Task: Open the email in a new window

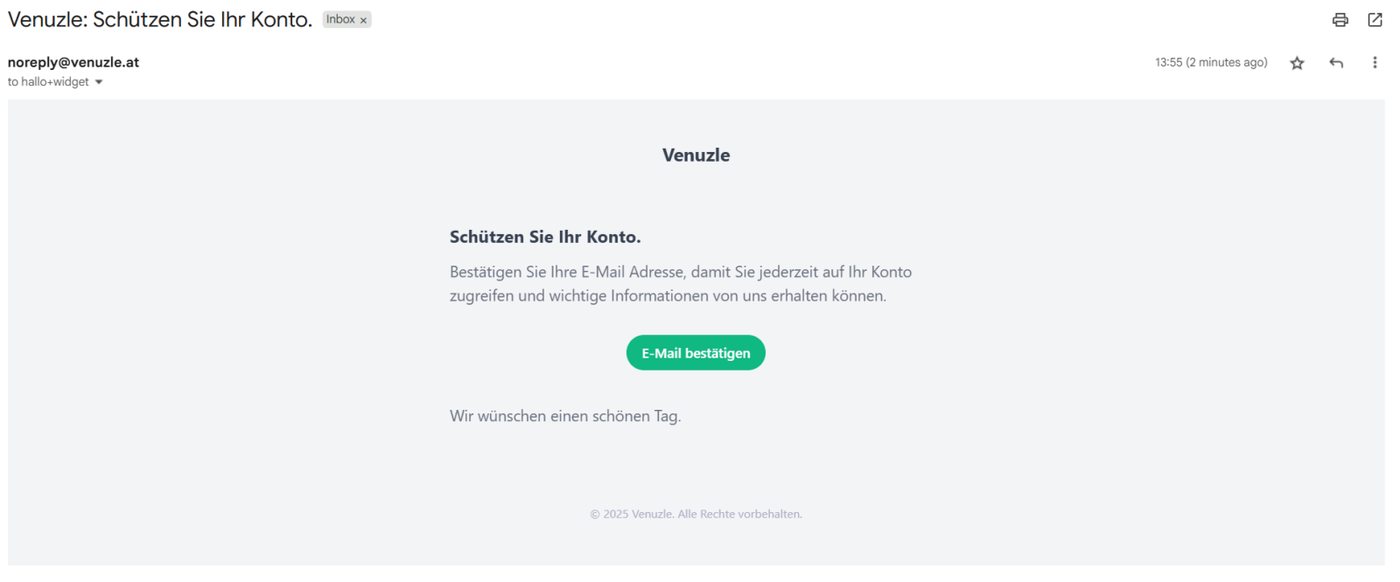Action: point(1375,20)
